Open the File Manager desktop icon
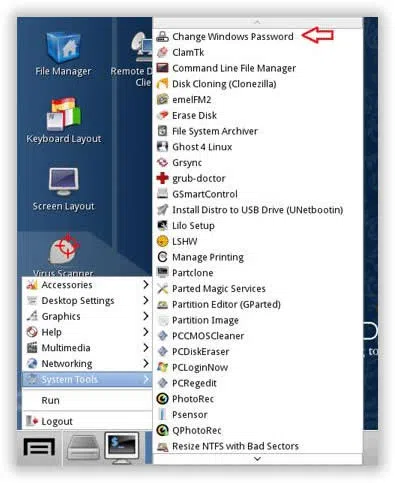 point(63,53)
